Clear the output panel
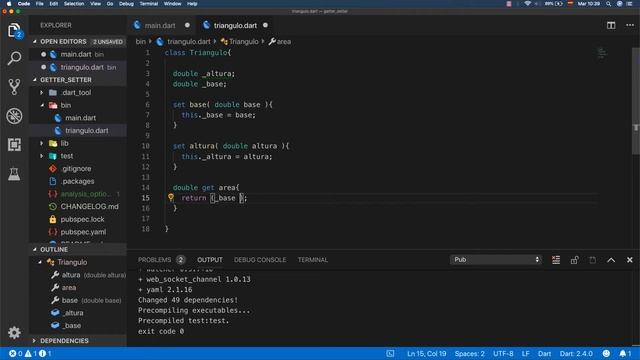640x360 pixels. click(x=556, y=260)
